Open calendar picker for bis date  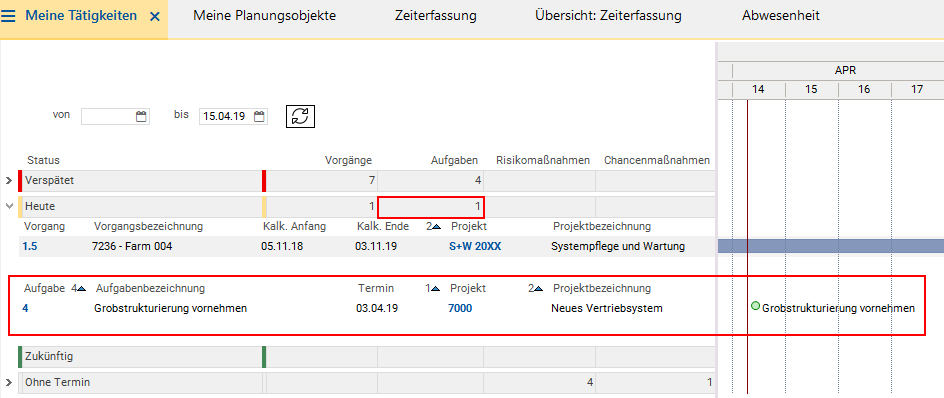[x=259, y=117]
